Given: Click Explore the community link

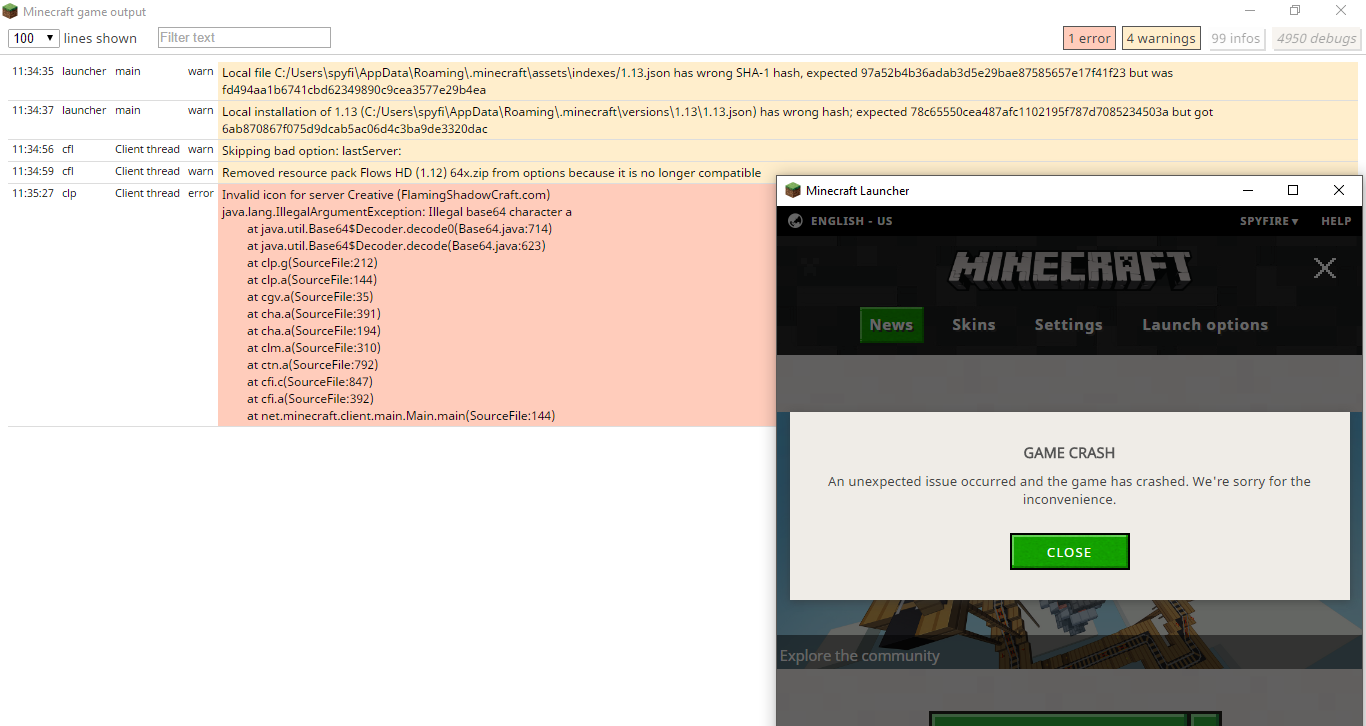Looking at the screenshot, I should pos(860,656).
